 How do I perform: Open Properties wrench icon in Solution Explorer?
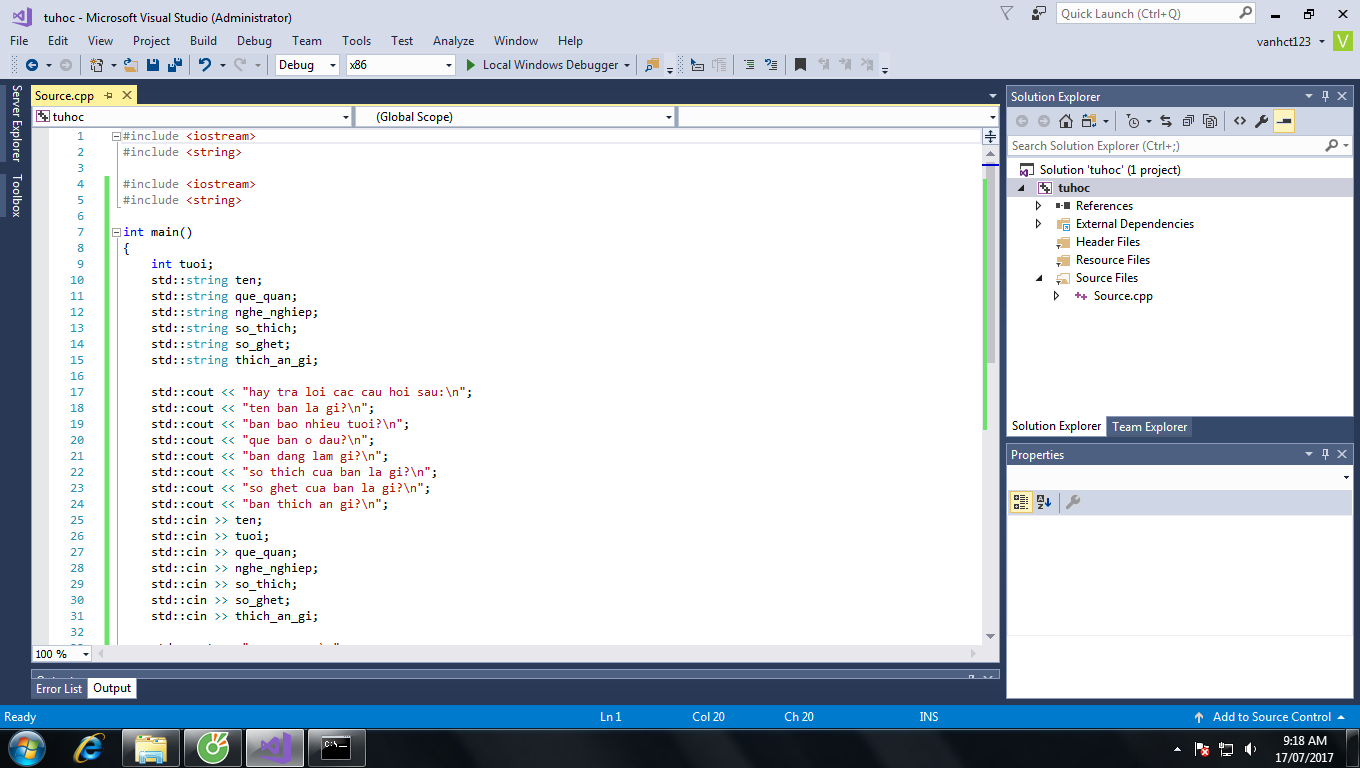point(1262,121)
